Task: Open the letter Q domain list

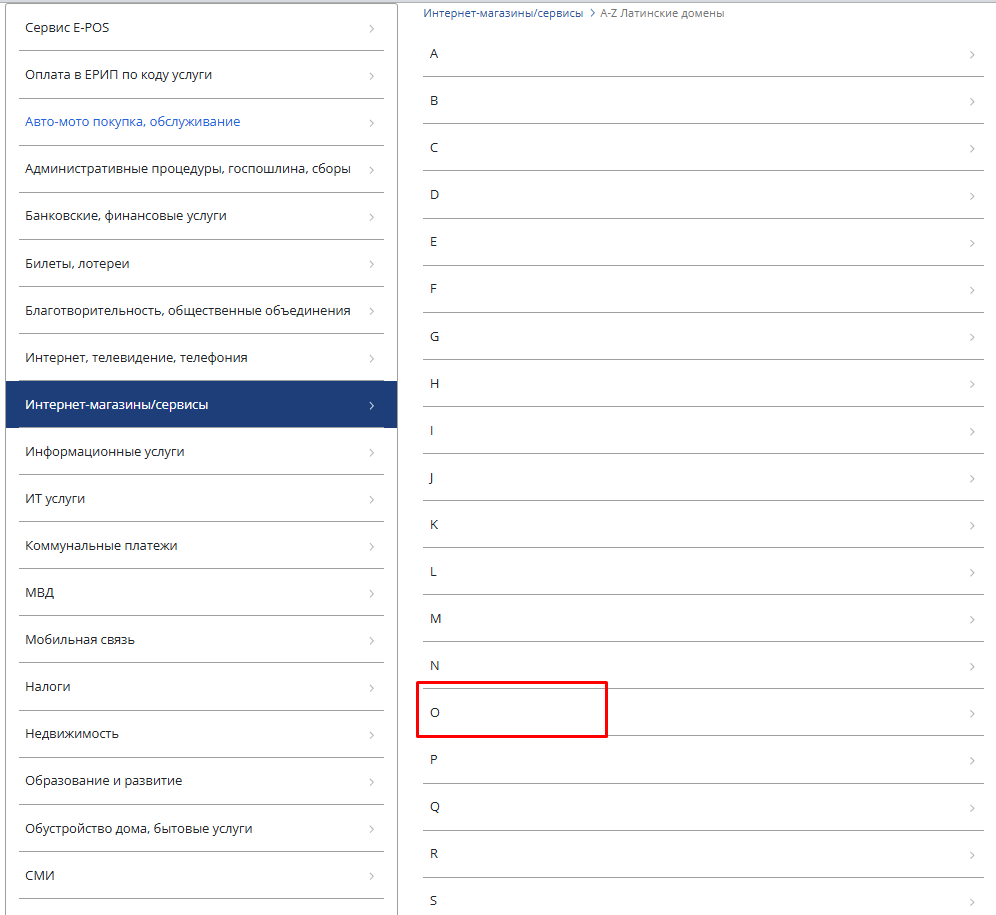Action: [x=703, y=807]
